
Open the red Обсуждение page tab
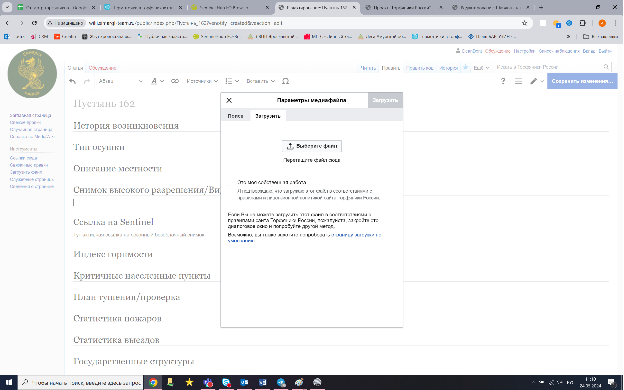click(102, 68)
